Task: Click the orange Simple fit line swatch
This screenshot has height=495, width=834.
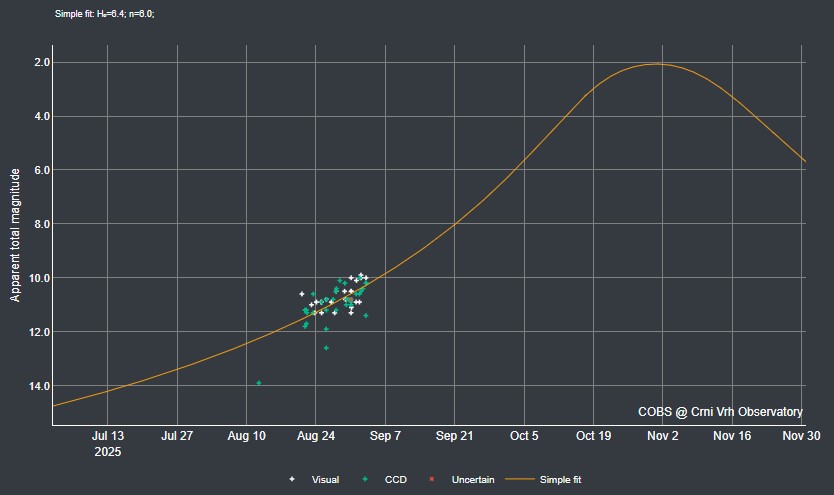Action: coord(520,479)
